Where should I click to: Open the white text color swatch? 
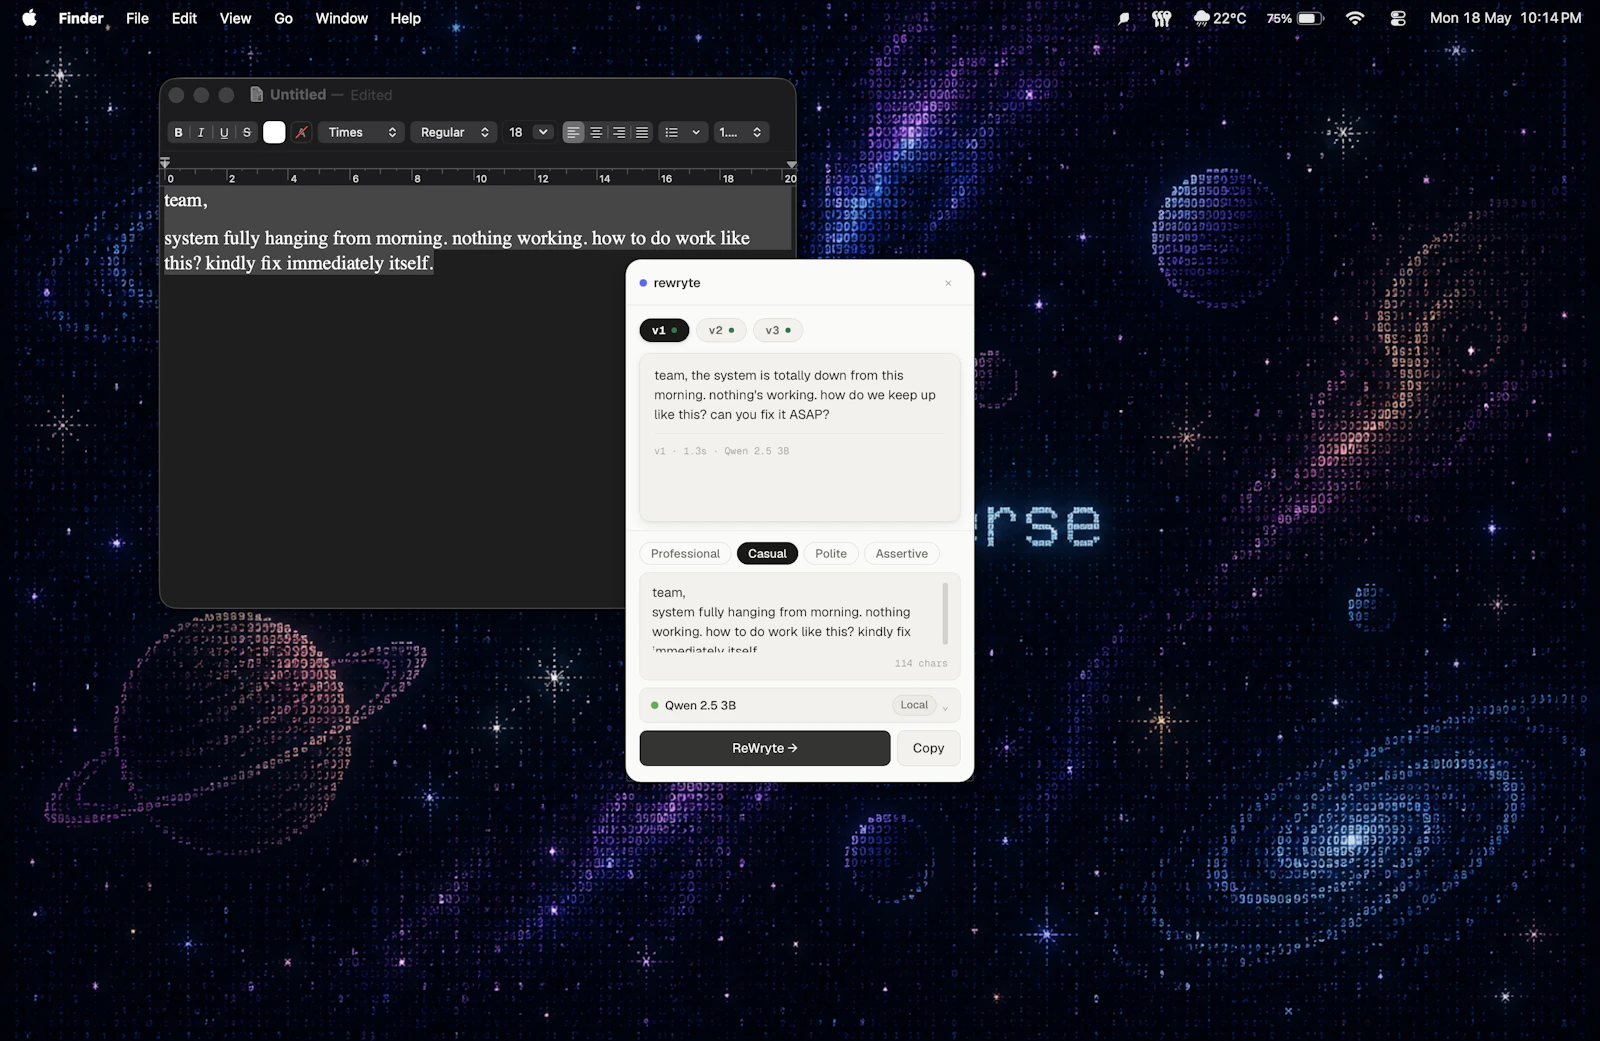pos(274,132)
